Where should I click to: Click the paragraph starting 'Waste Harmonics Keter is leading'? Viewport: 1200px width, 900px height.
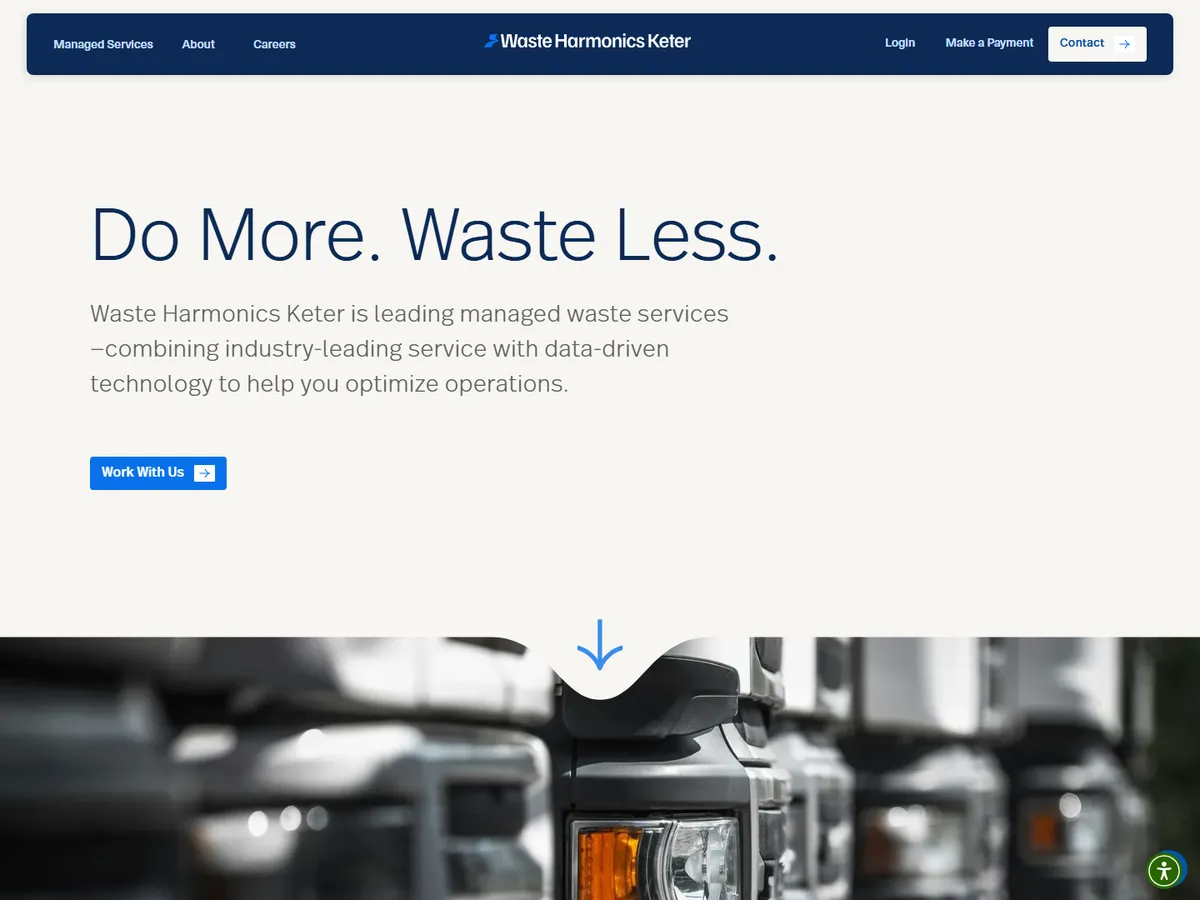[x=409, y=349]
